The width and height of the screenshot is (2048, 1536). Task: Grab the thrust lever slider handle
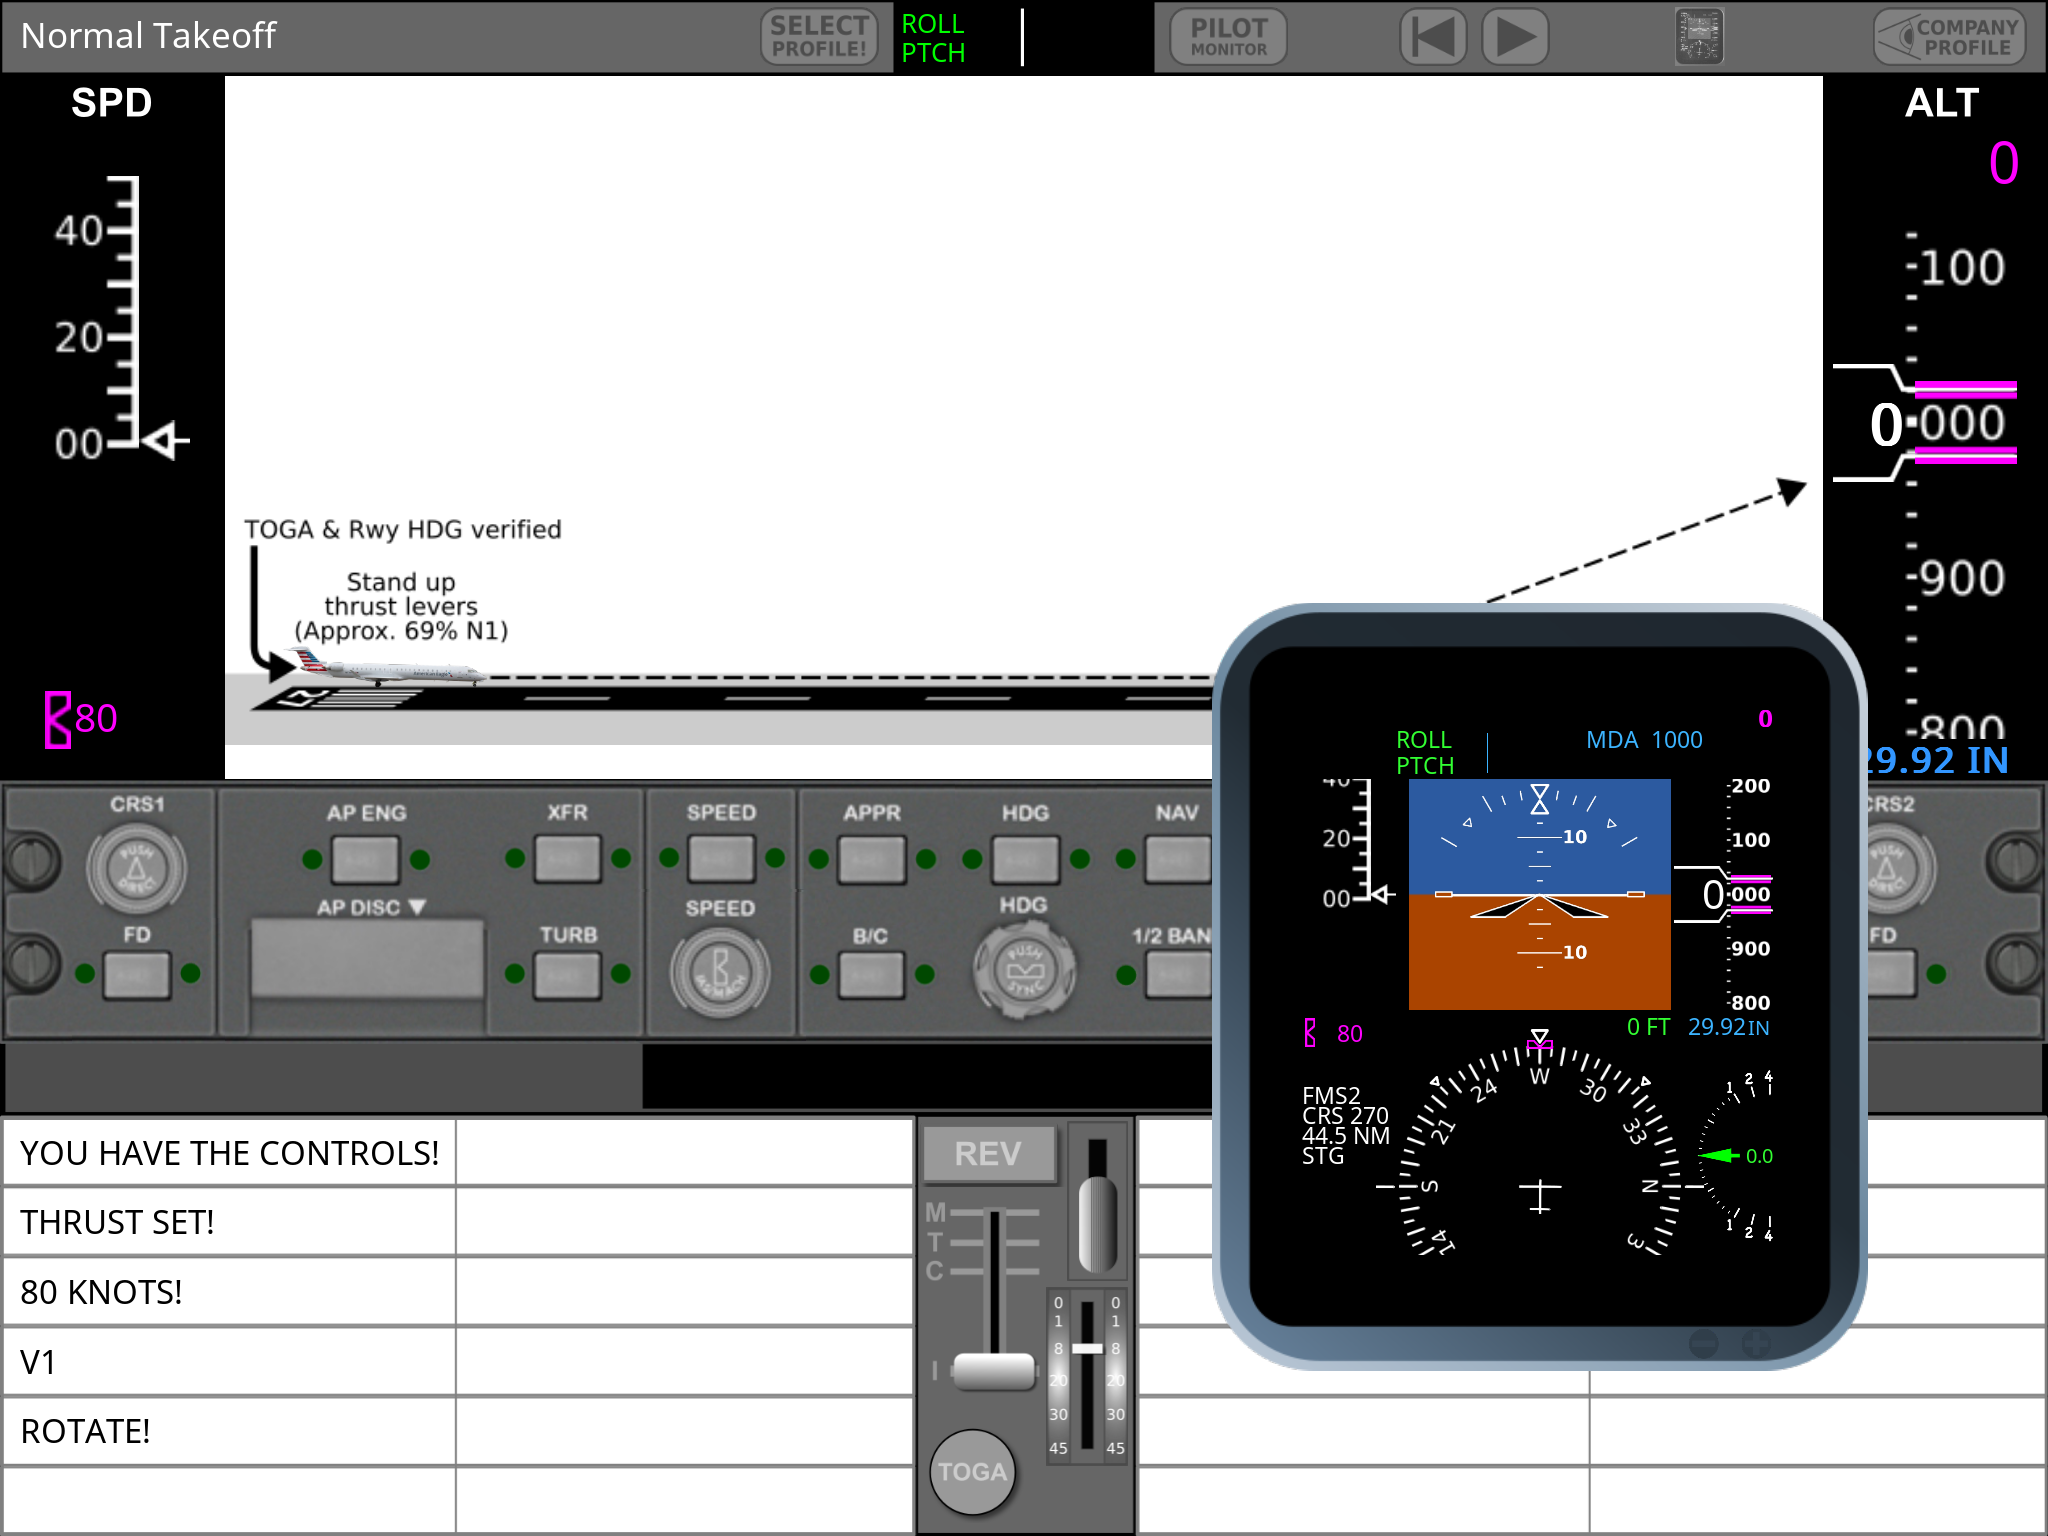[993, 1371]
